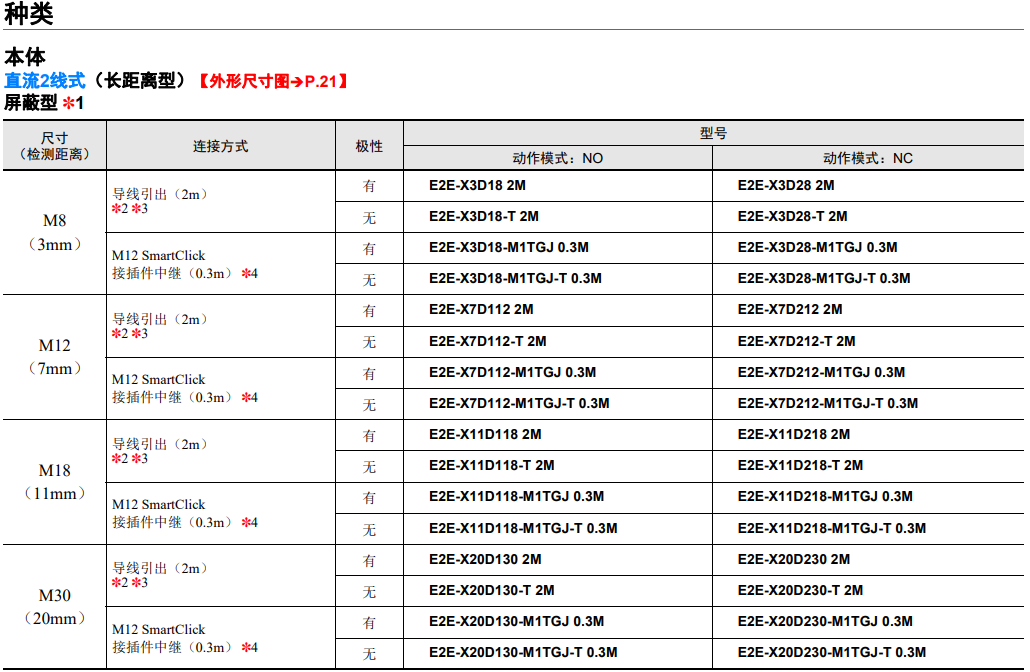Select model E2E-X3D28 2M
The width and height of the screenshot is (1030, 672).
(x=786, y=186)
